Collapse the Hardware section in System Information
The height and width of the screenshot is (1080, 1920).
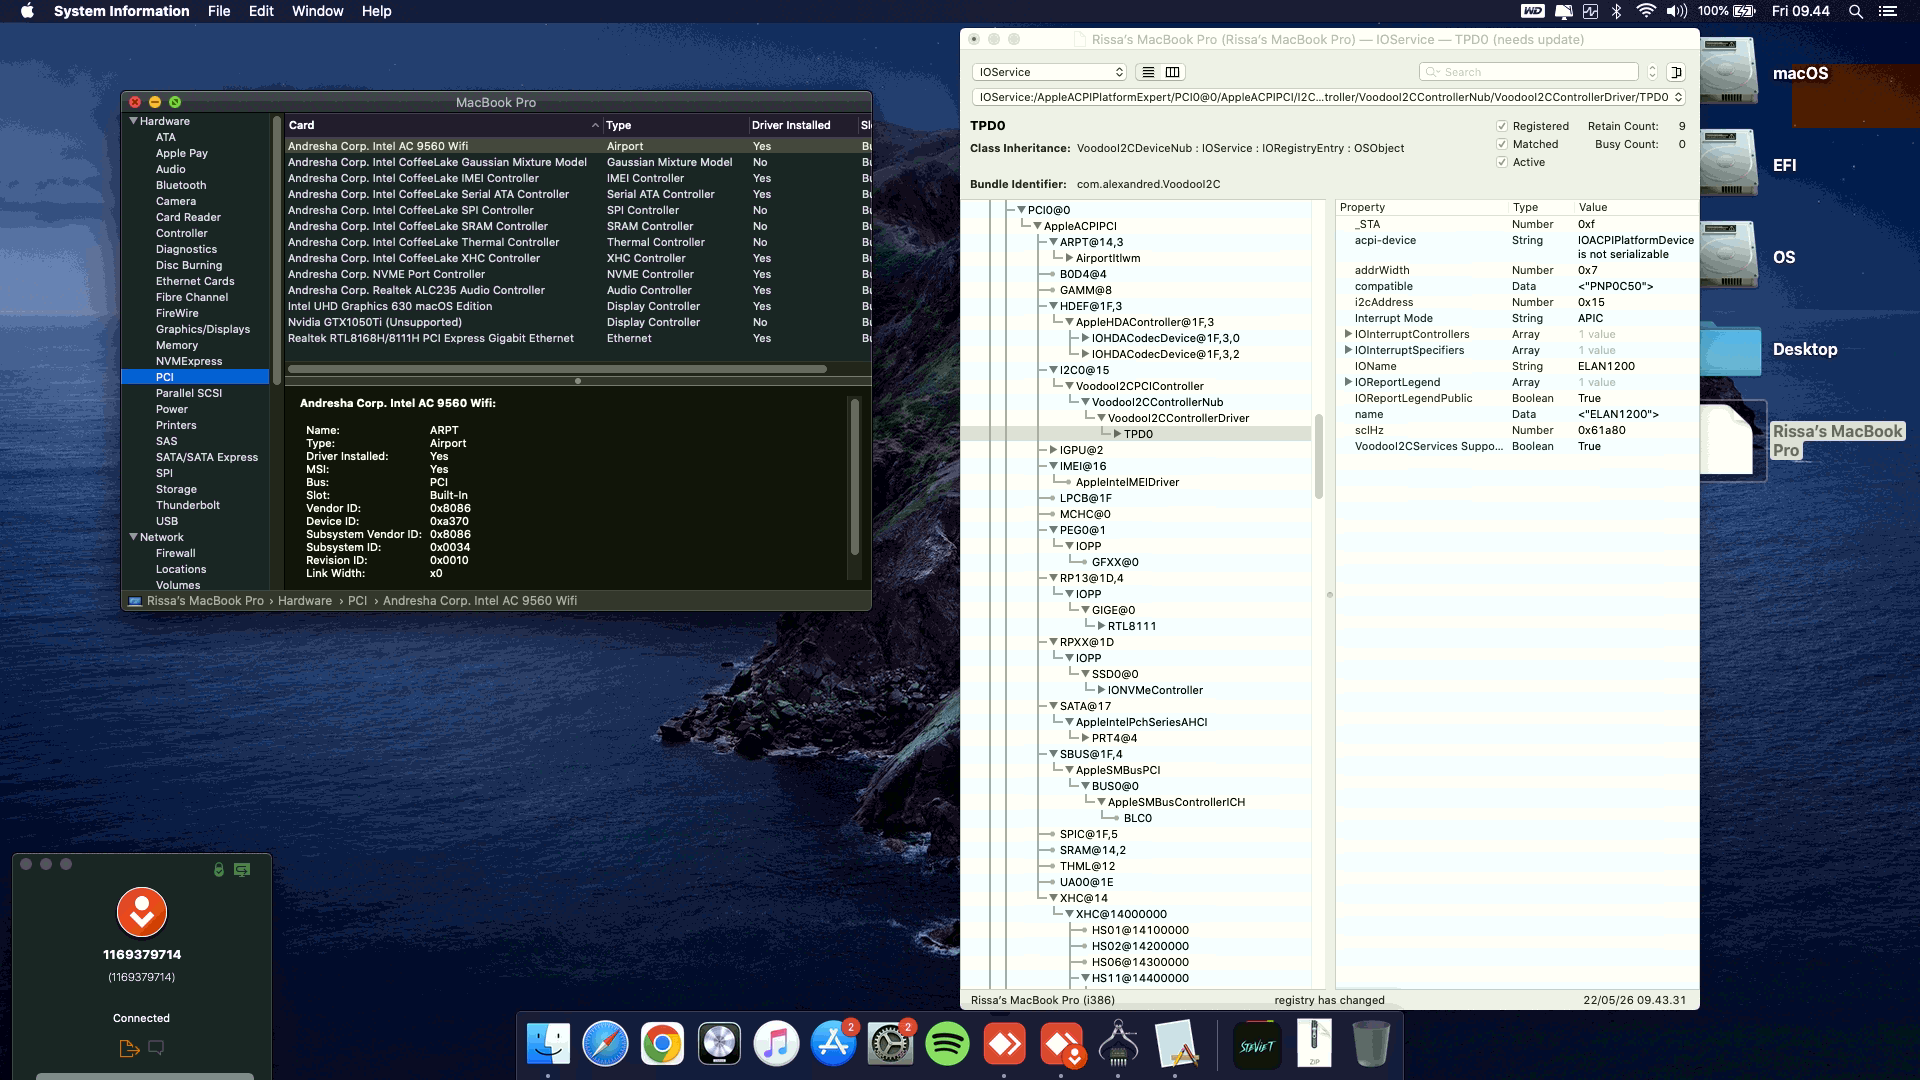(x=133, y=121)
